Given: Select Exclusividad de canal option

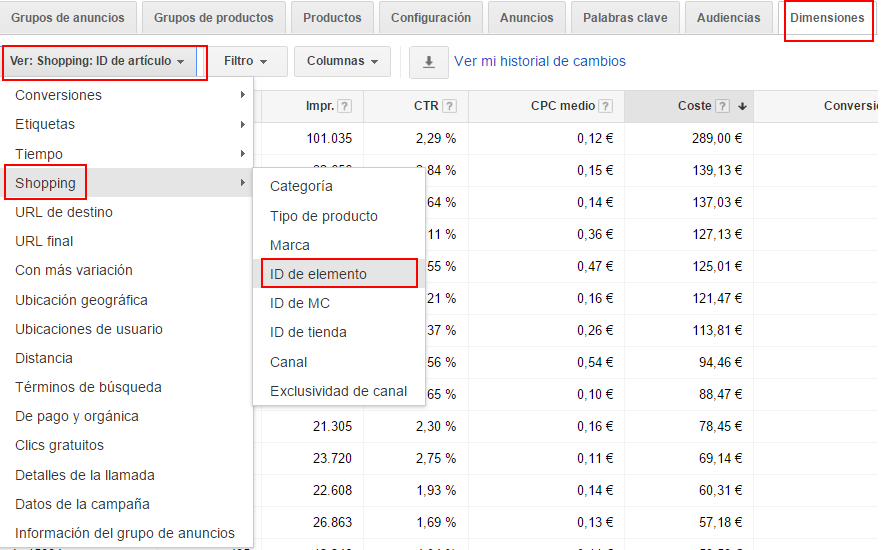Looking at the screenshot, I should (x=338, y=391).
